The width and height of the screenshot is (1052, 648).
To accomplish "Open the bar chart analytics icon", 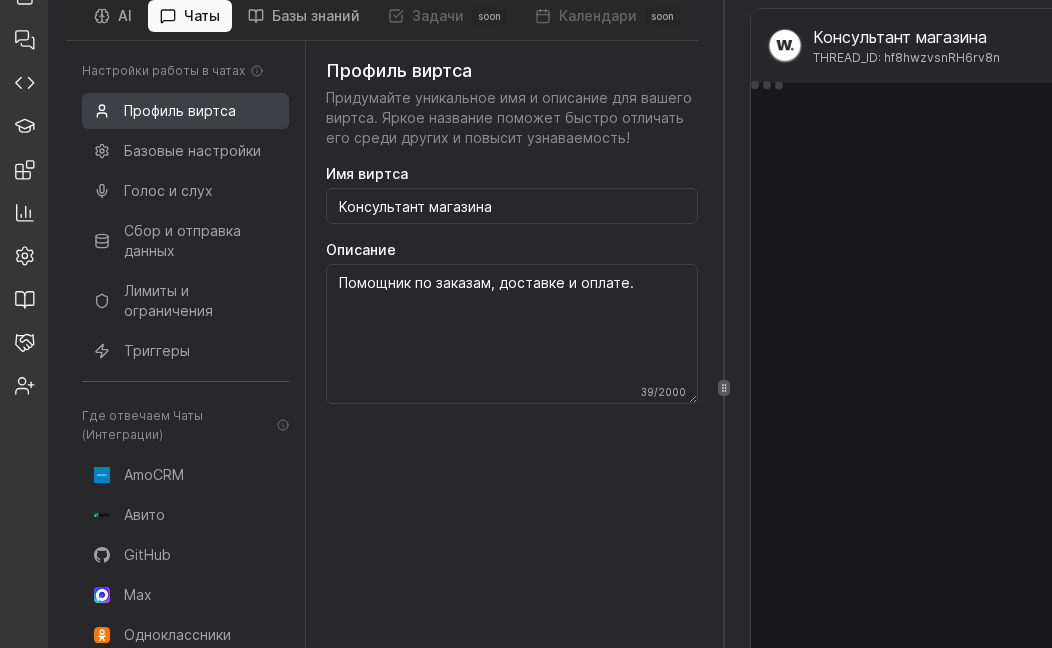I will pyautogui.click(x=24, y=213).
